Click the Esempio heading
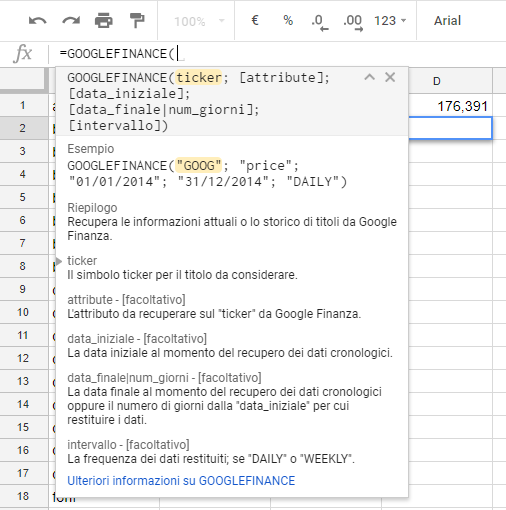 pos(91,149)
